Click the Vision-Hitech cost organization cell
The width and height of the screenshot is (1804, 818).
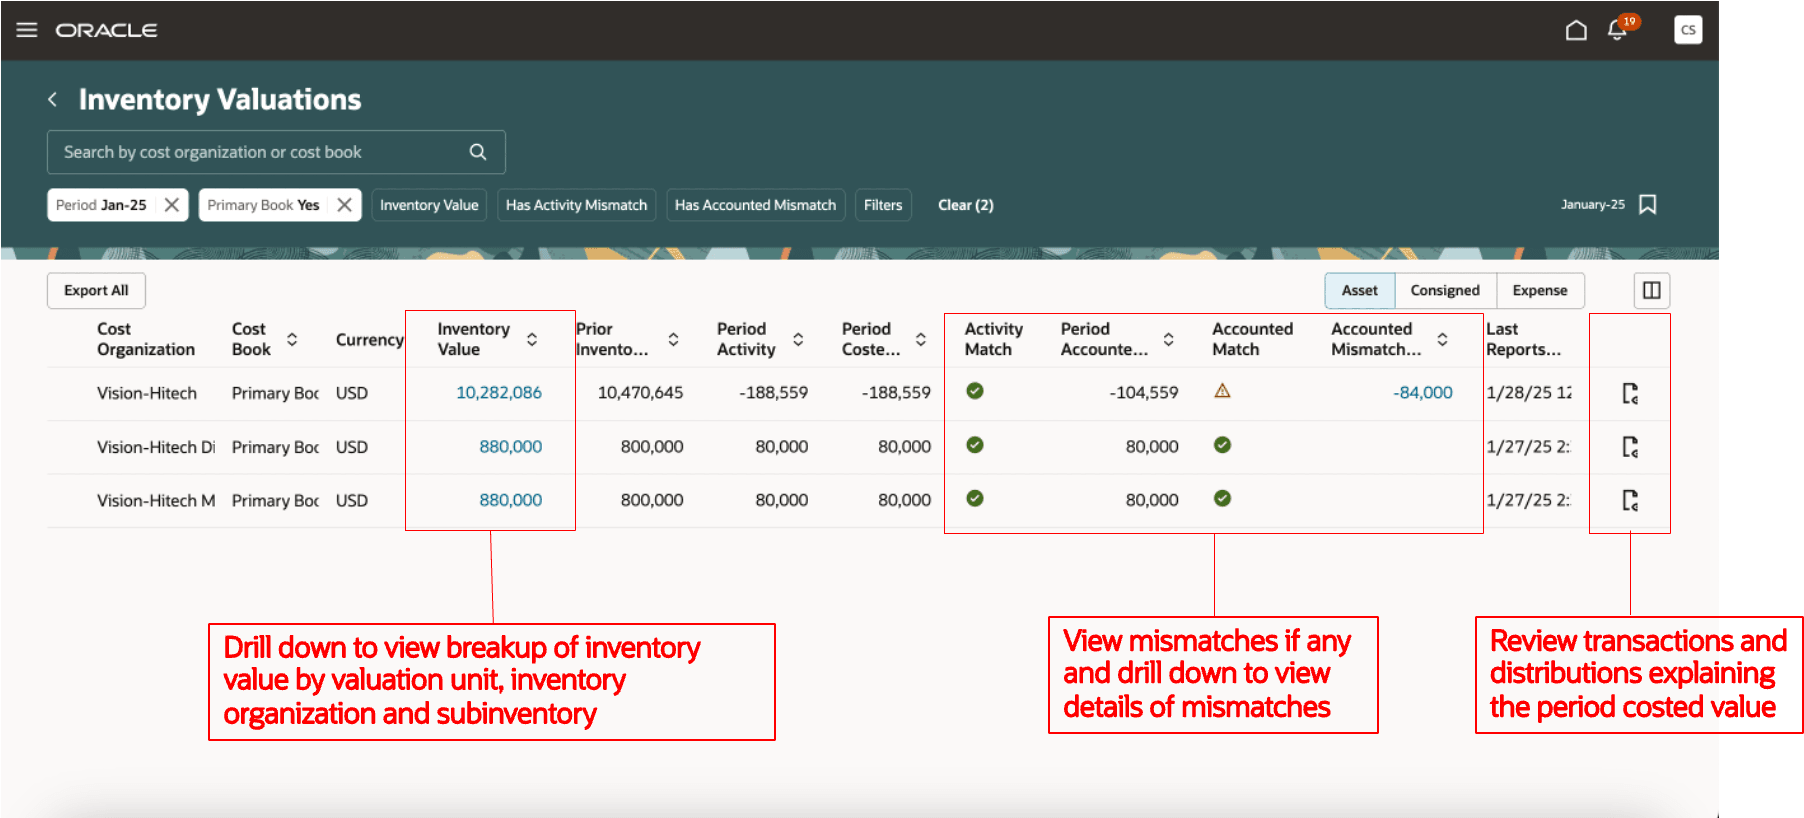147,393
